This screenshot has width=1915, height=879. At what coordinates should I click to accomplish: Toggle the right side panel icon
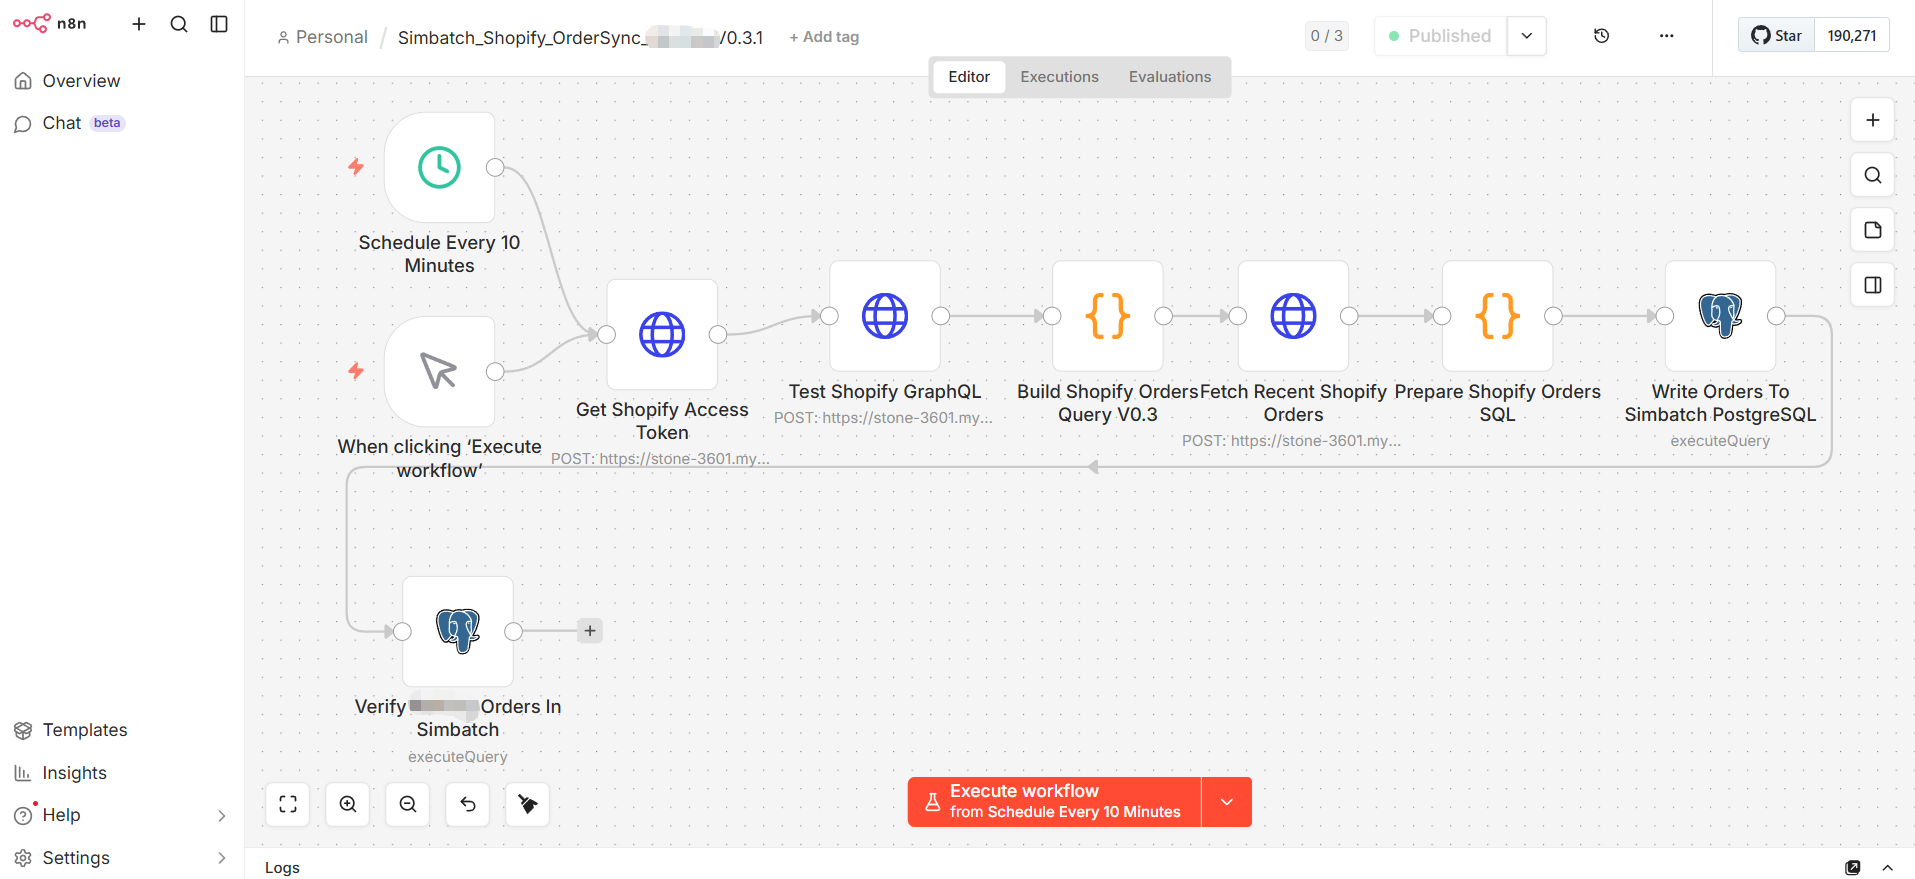pos(1873,285)
